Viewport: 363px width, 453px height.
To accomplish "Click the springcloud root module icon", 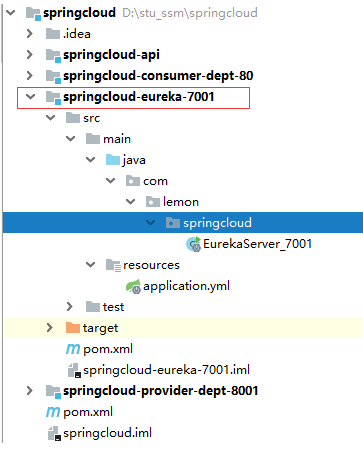I will click(34, 14).
